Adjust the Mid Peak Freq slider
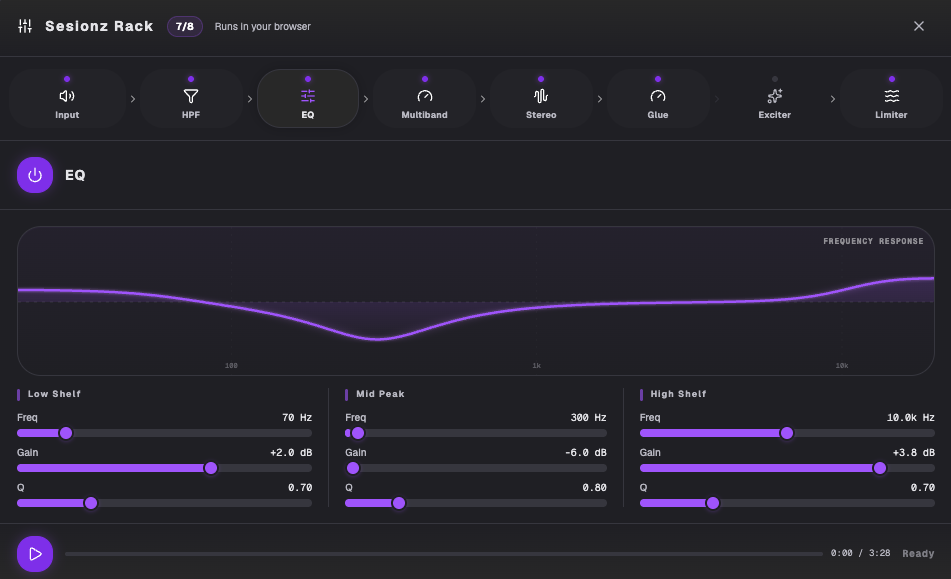 coord(476,433)
